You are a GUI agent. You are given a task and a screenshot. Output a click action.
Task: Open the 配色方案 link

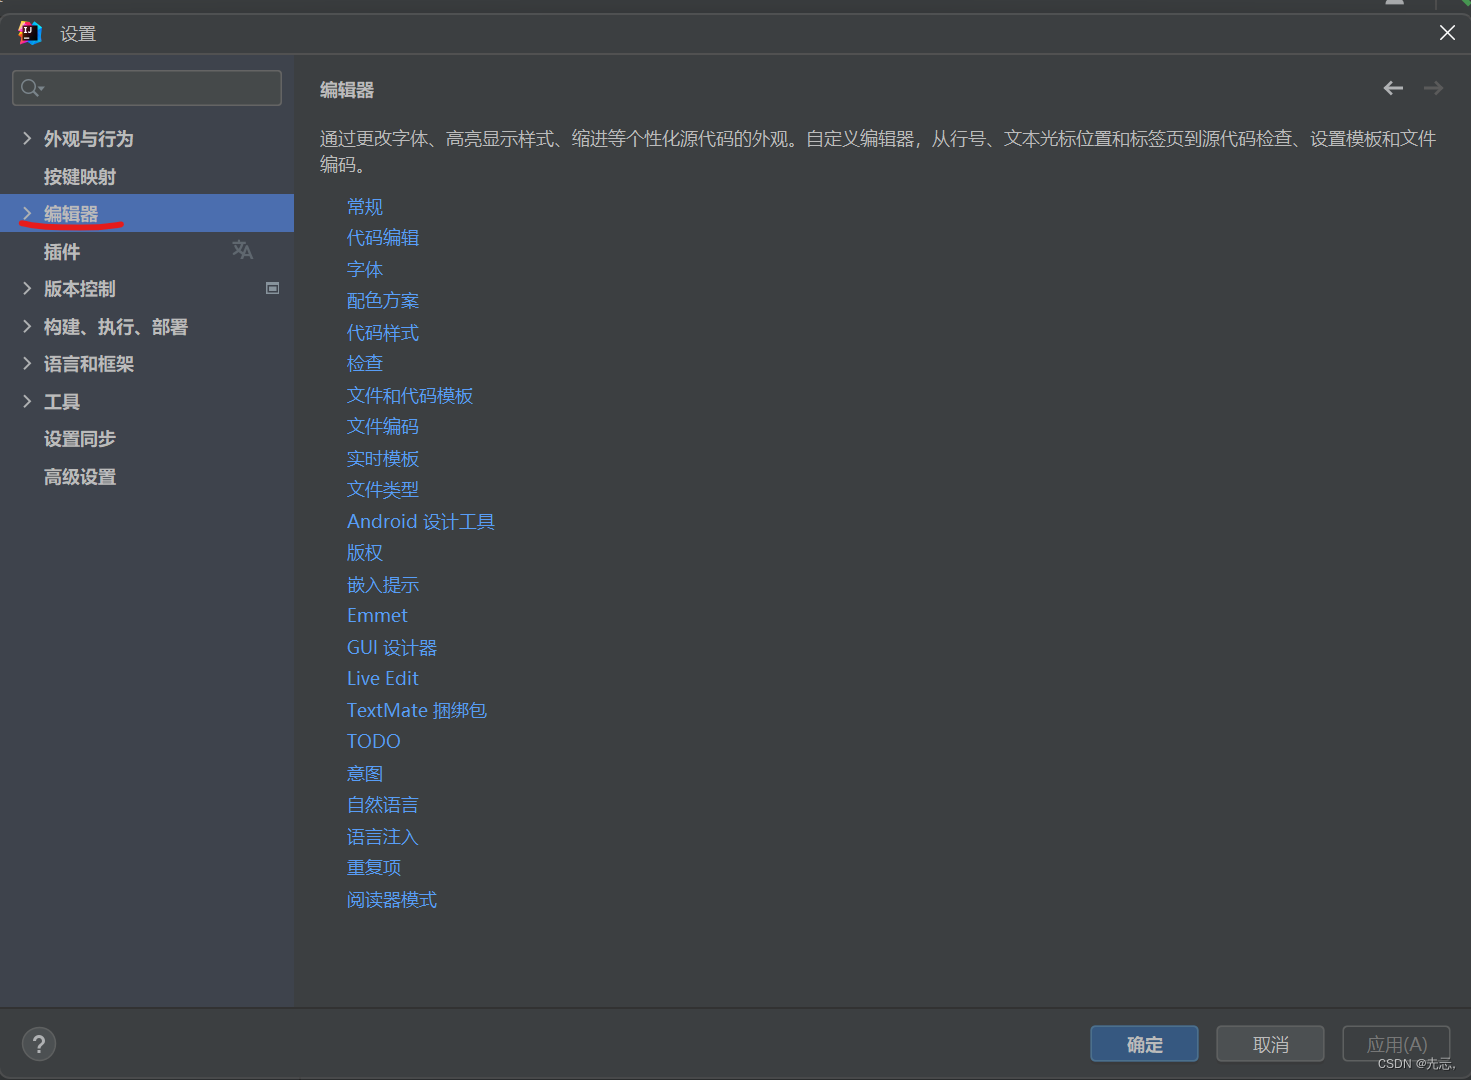pos(383,300)
